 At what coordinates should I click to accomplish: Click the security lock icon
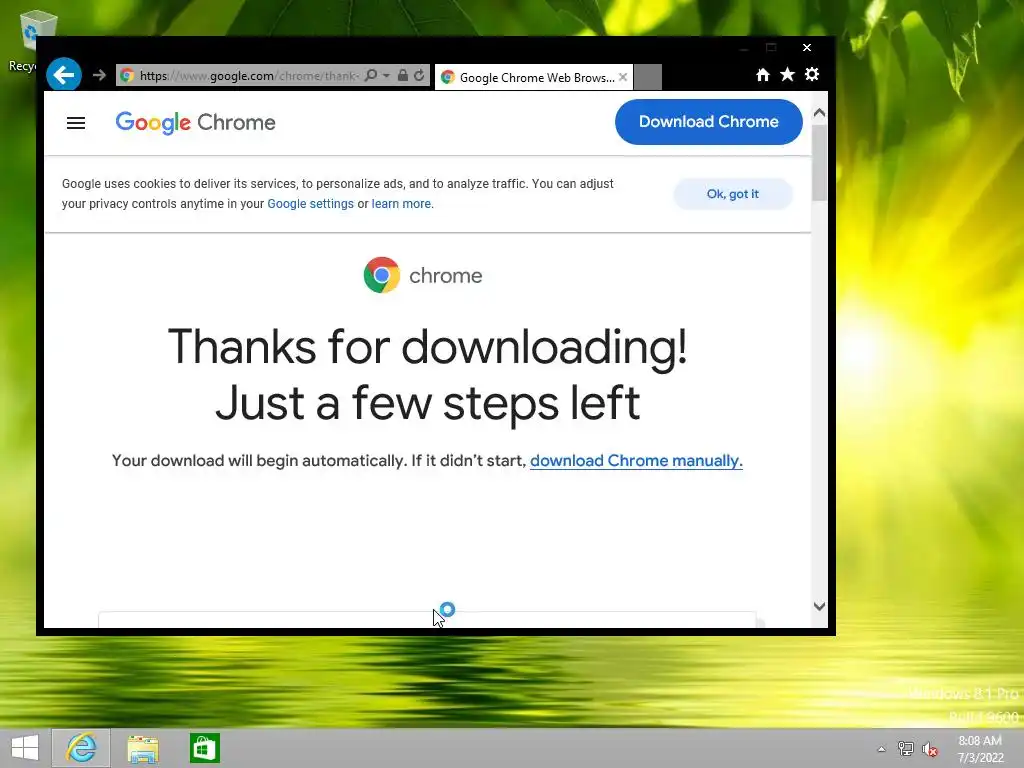(403, 76)
